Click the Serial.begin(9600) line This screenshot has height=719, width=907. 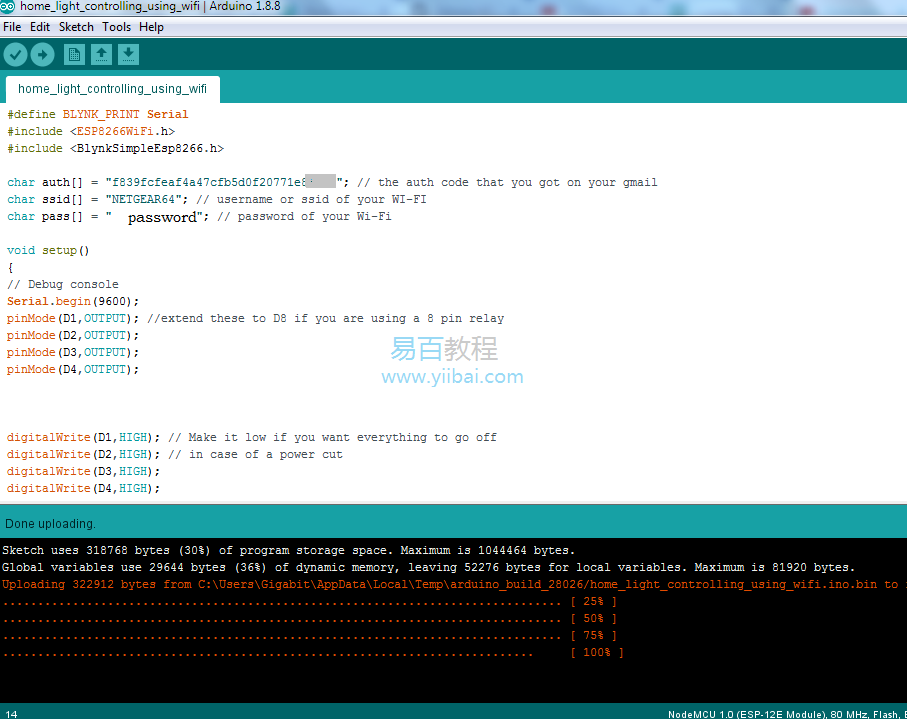pos(73,302)
